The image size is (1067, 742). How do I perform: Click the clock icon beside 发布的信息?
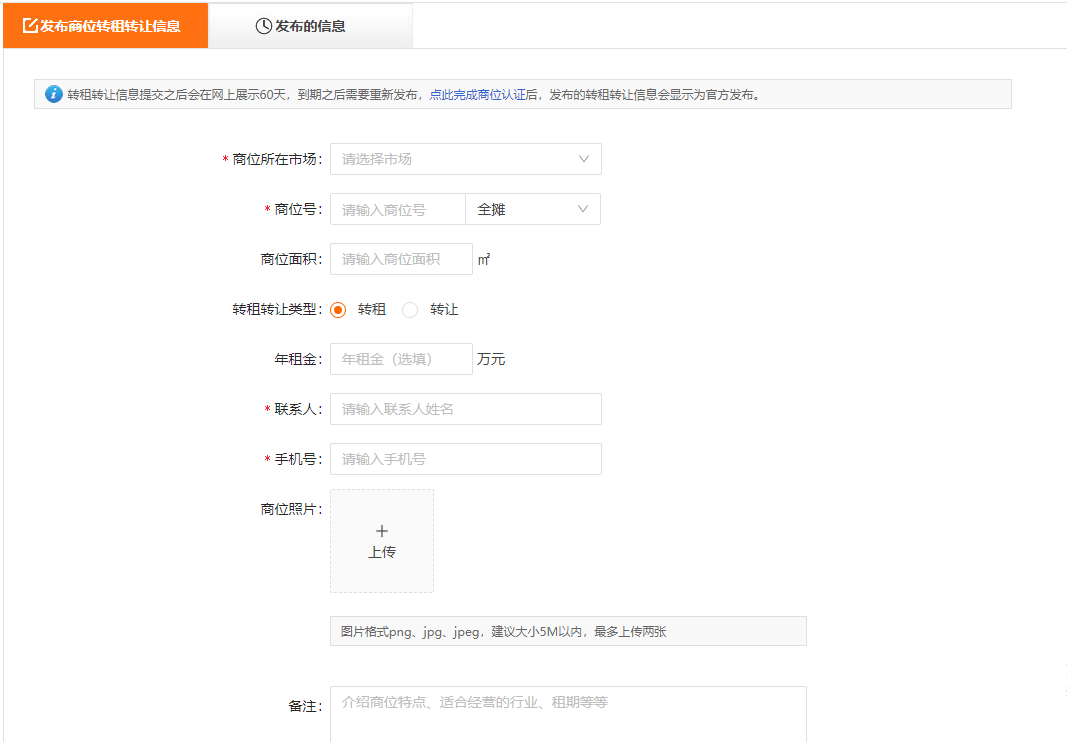pos(264,26)
